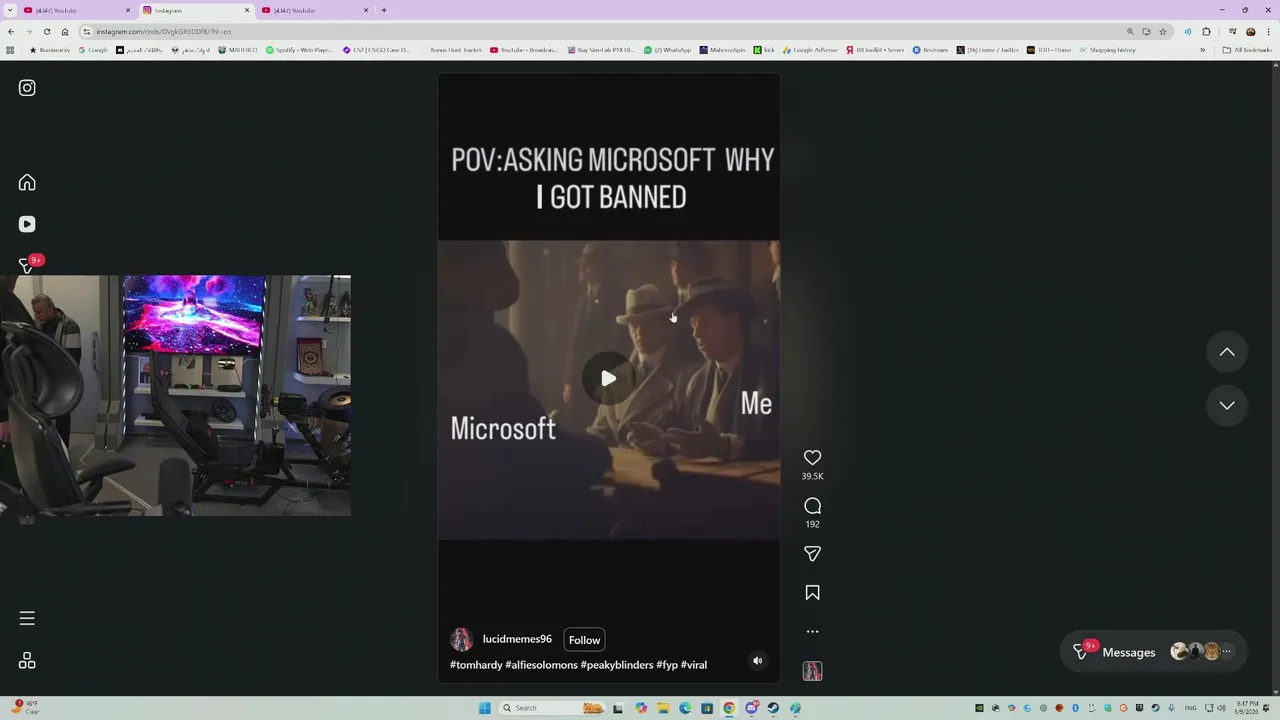
Task: Open lucidmemes96 profile name
Action: point(517,639)
